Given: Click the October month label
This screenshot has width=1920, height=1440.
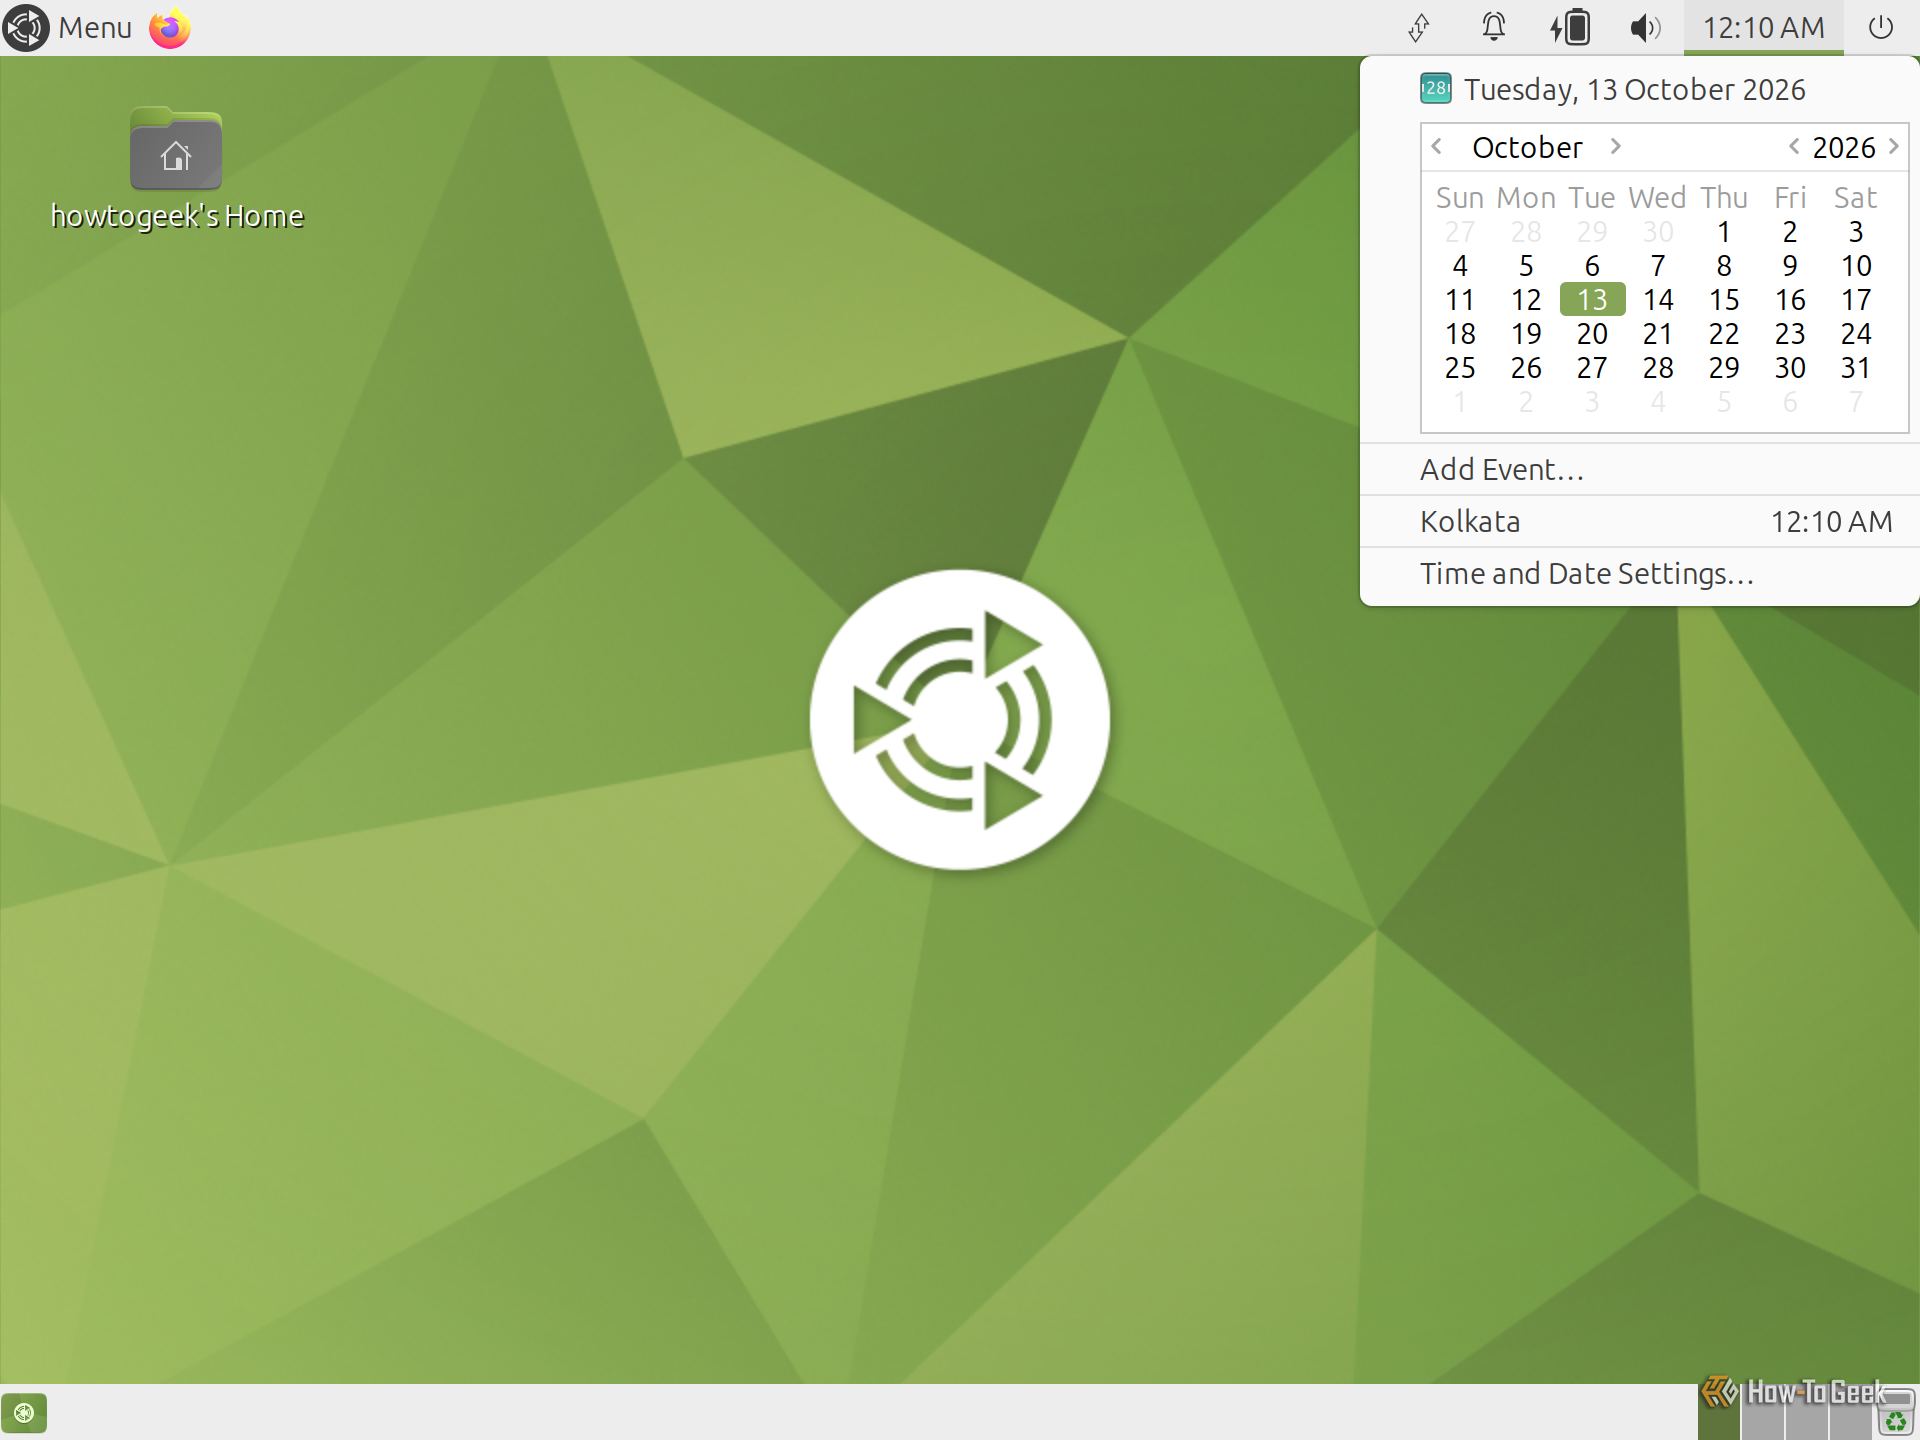Looking at the screenshot, I should tap(1527, 147).
